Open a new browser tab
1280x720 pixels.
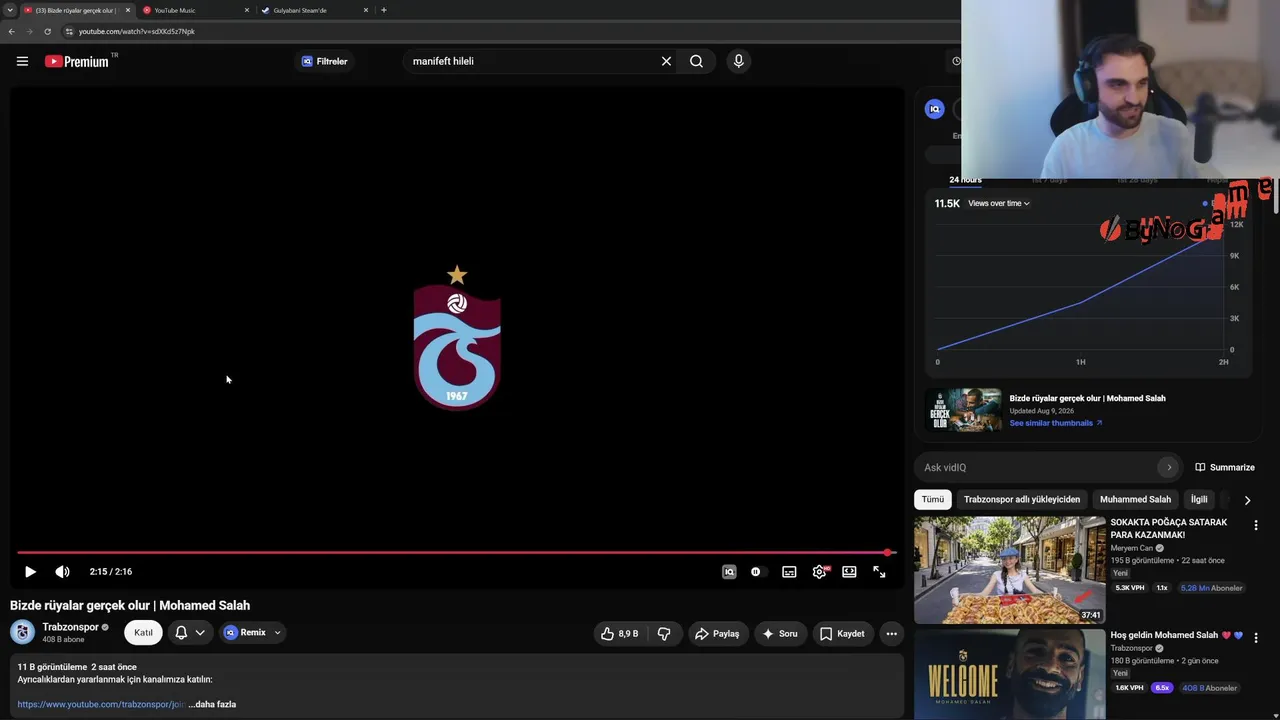(x=384, y=10)
